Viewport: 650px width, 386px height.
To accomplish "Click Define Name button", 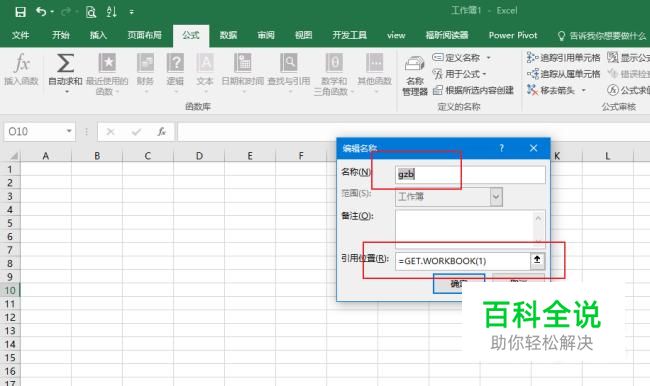I will pos(456,58).
